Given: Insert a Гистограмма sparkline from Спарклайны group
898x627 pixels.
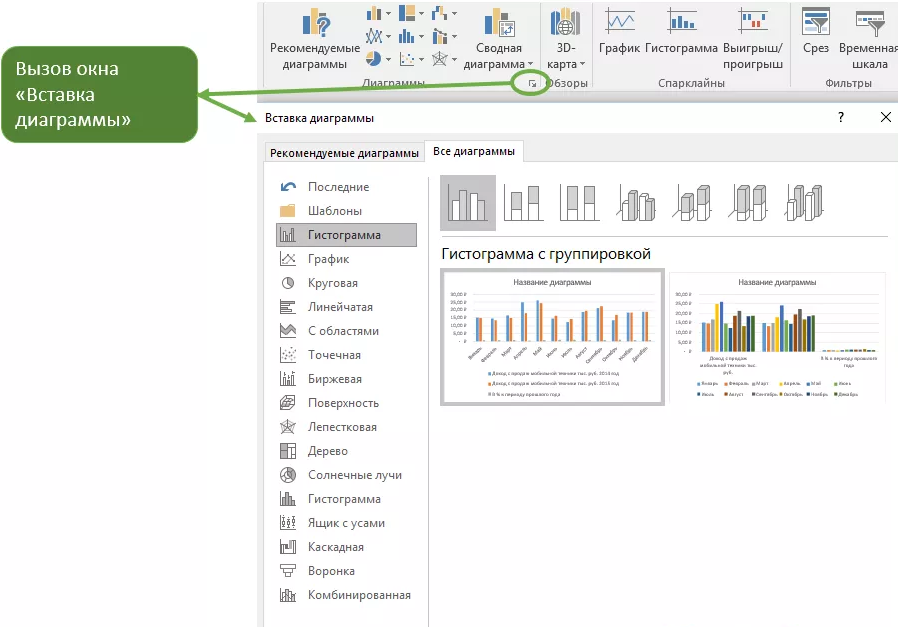Looking at the screenshot, I should (682, 31).
